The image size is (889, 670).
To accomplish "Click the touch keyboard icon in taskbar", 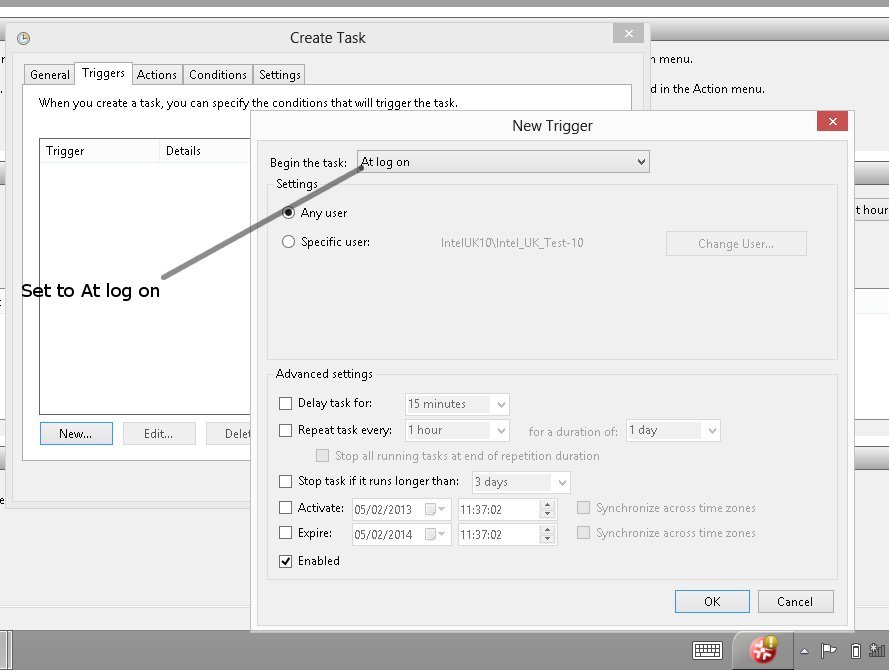I will point(708,650).
